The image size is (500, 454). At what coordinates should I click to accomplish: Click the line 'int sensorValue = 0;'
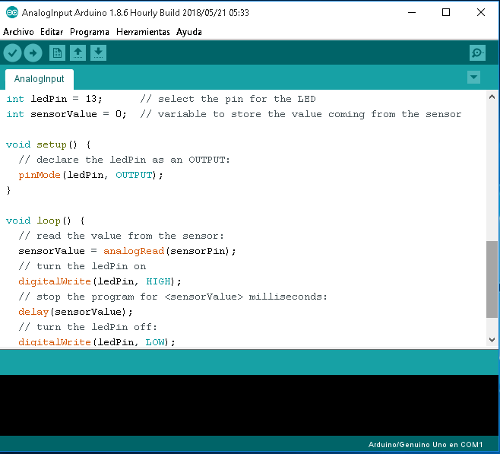[66, 114]
